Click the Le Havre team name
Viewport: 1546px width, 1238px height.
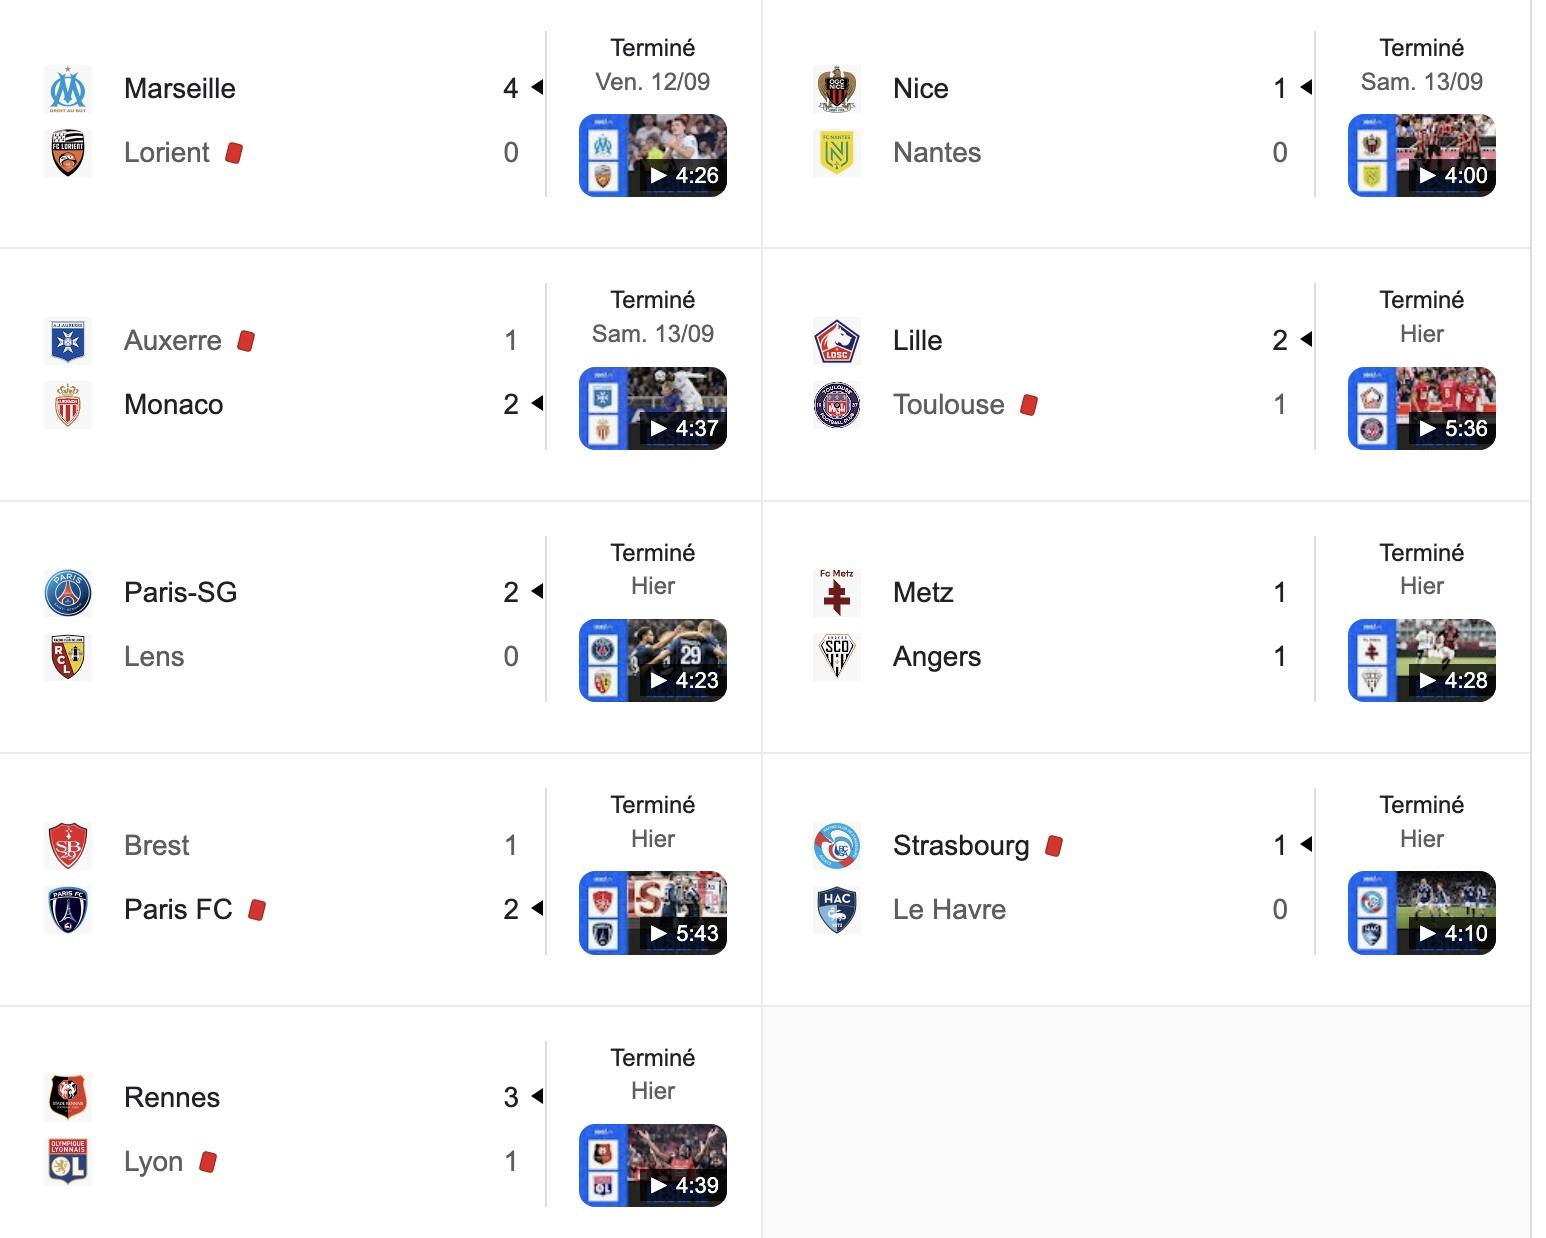949,910
